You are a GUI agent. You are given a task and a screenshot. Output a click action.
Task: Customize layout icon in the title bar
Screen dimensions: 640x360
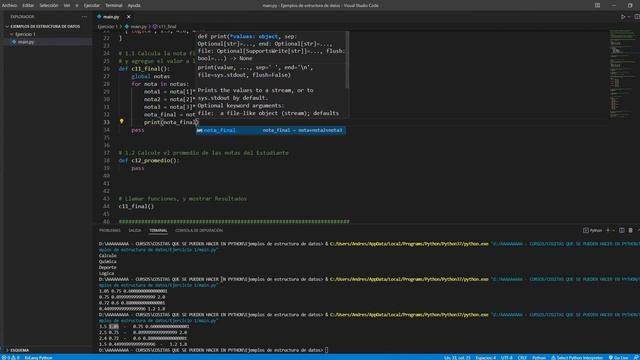click(x=597, y=5)
